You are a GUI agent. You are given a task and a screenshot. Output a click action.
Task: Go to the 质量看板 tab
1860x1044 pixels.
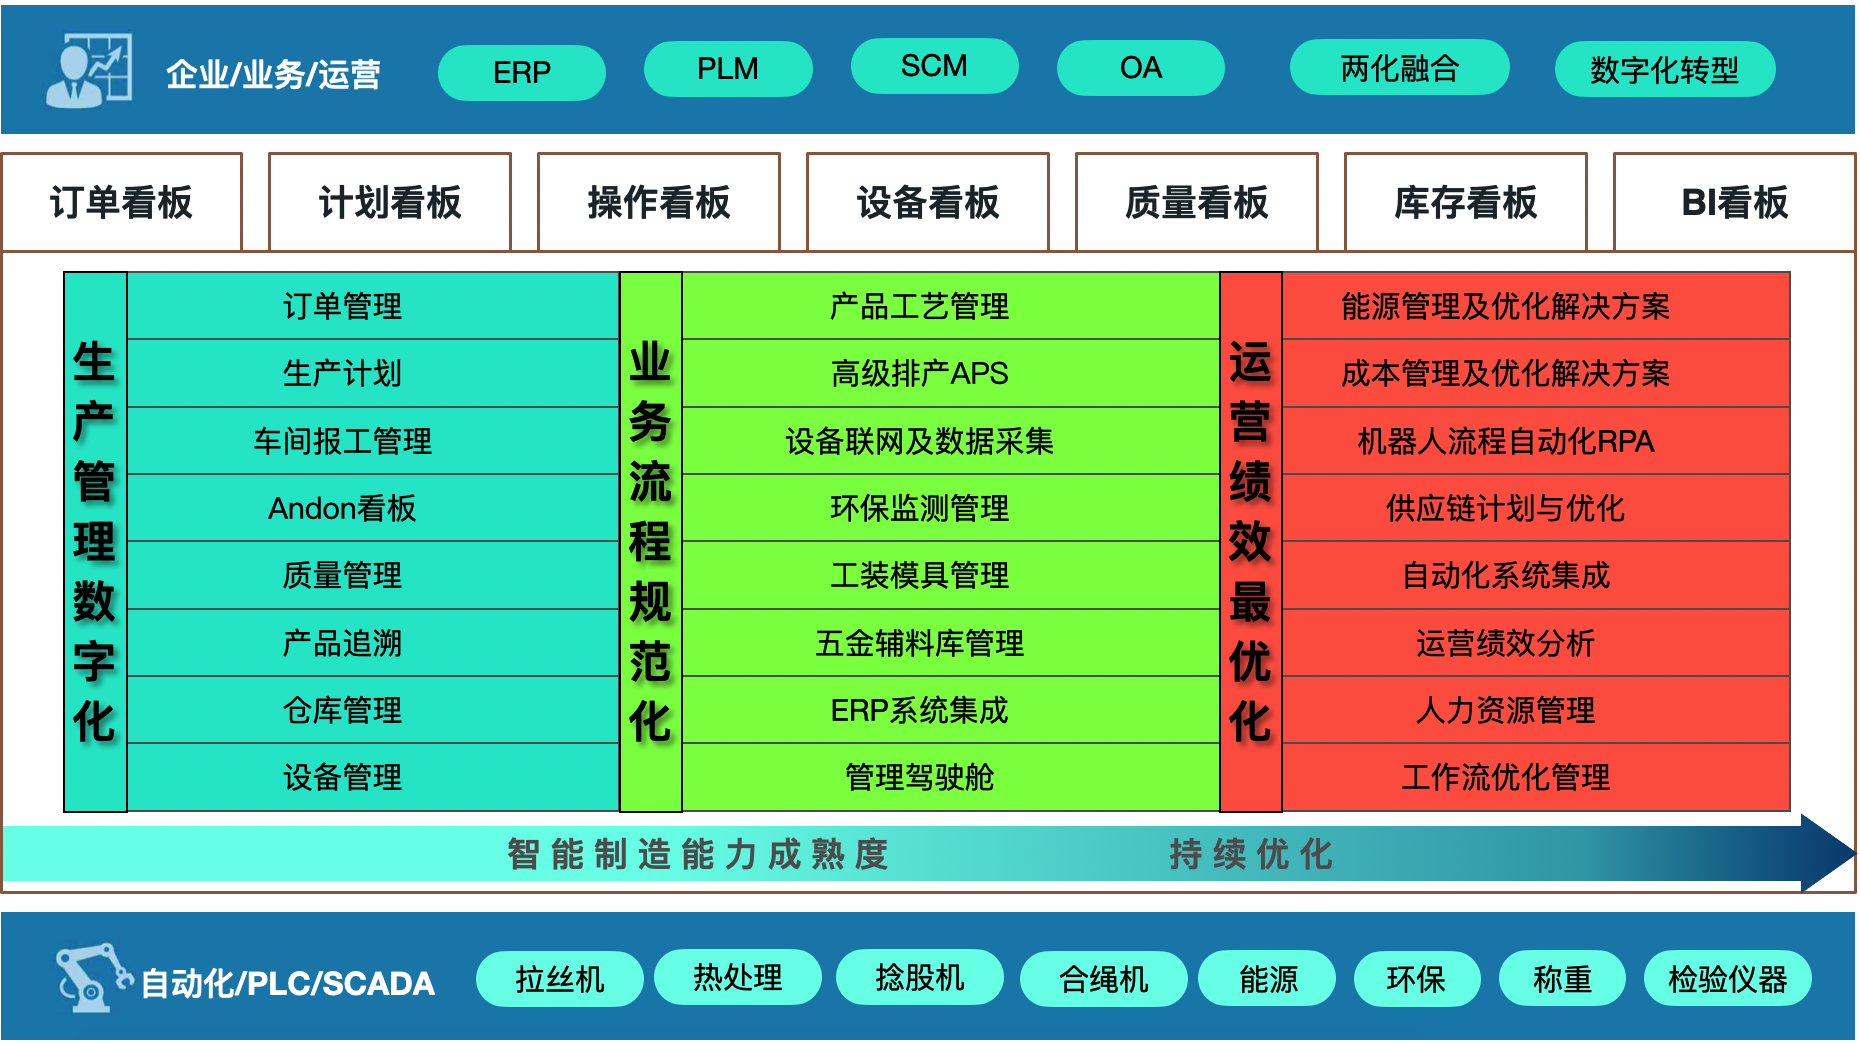tap(1197, 202)
